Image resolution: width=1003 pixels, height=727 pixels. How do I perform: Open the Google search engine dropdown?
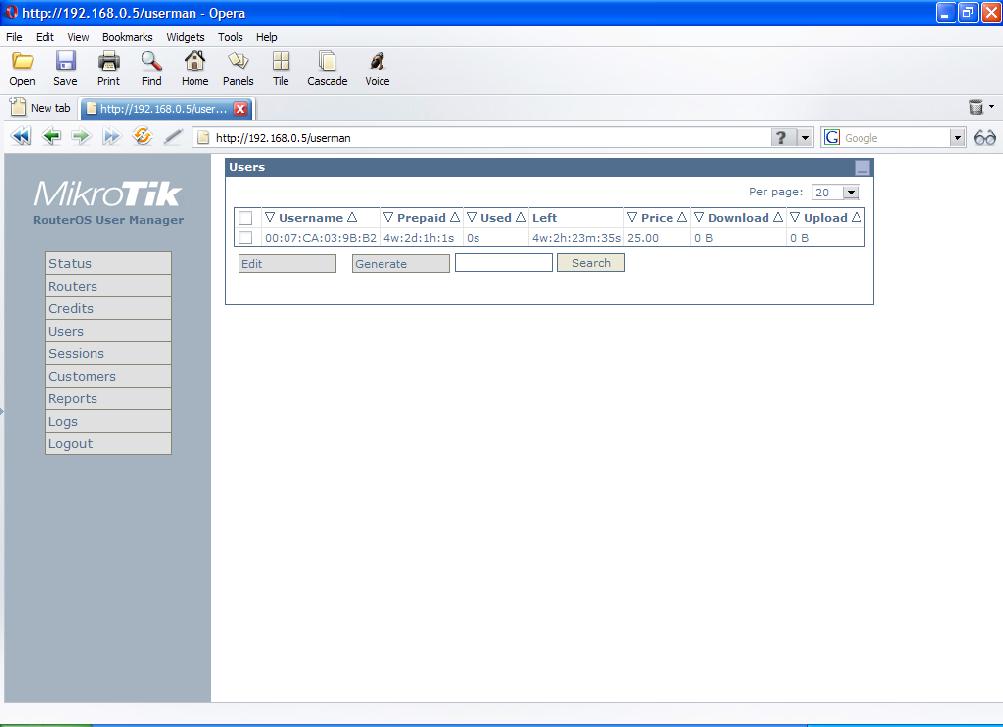click(x=957, y=137)
